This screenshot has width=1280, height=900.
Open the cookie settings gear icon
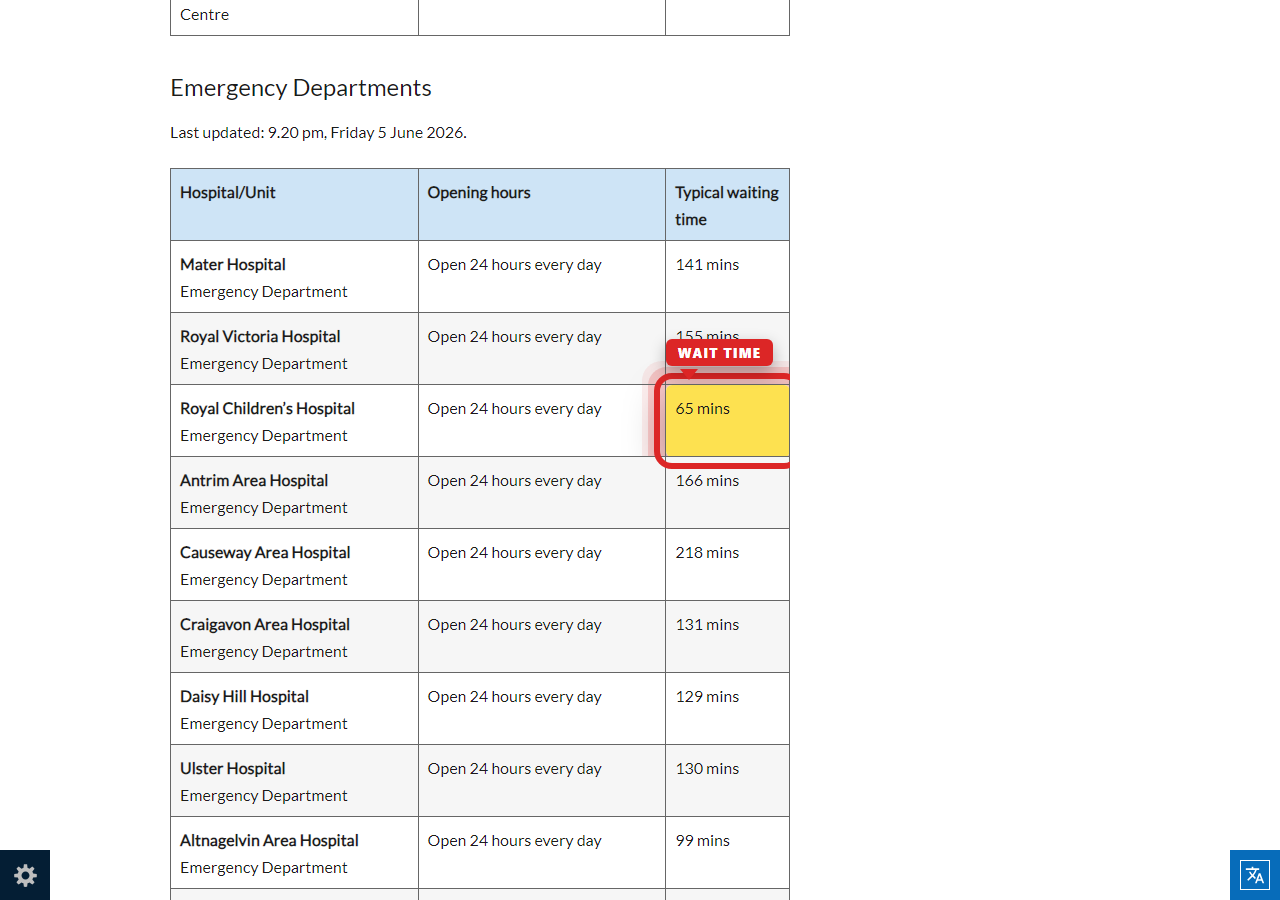pyautogui.click(x=25, y=875)
